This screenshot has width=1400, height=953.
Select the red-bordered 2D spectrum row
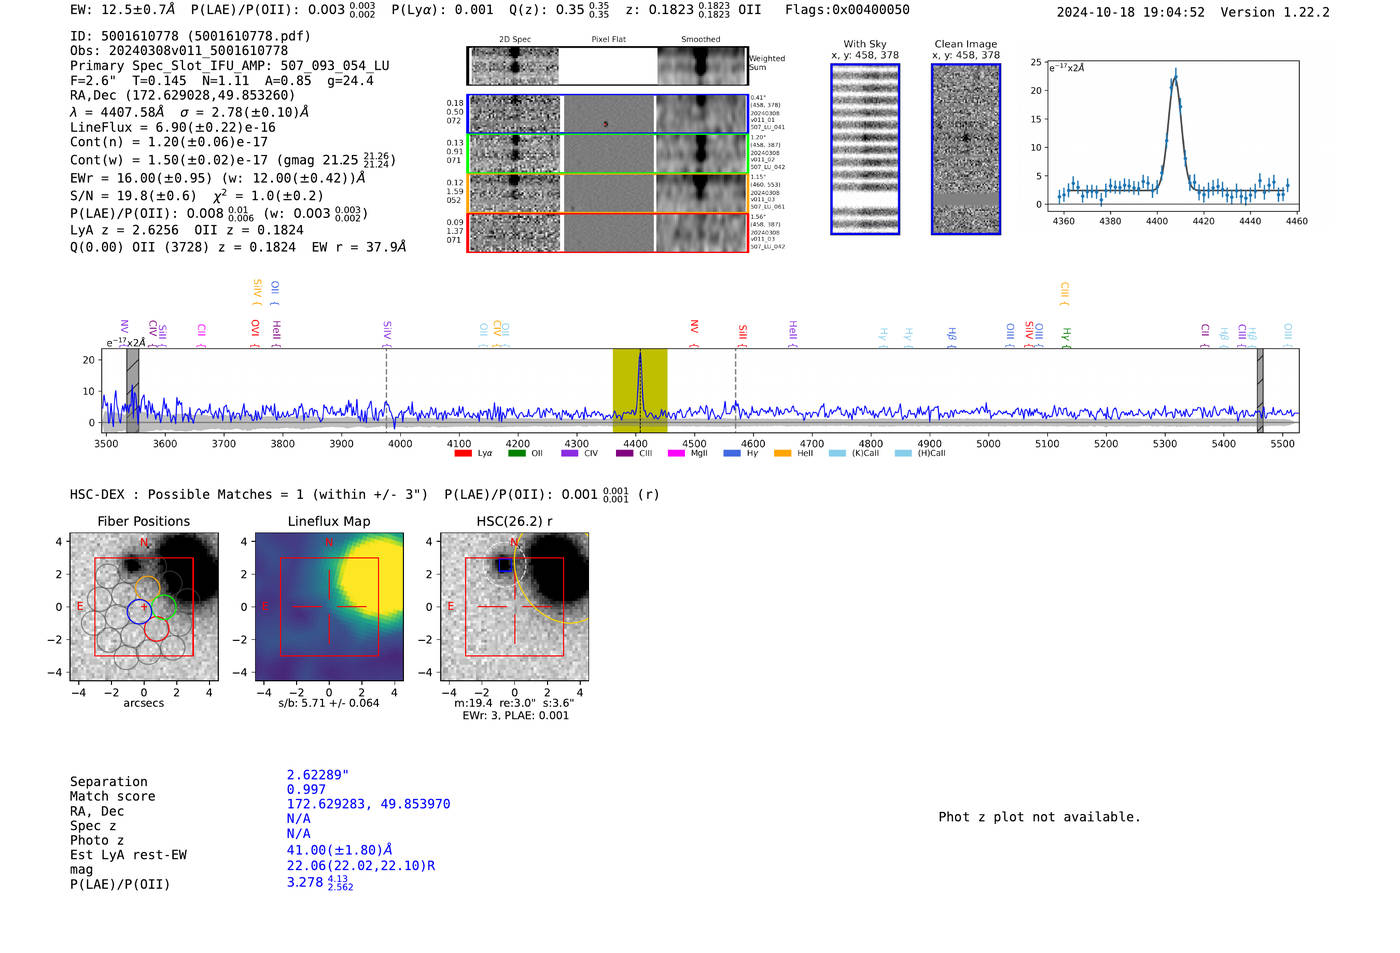pos(607,232)
